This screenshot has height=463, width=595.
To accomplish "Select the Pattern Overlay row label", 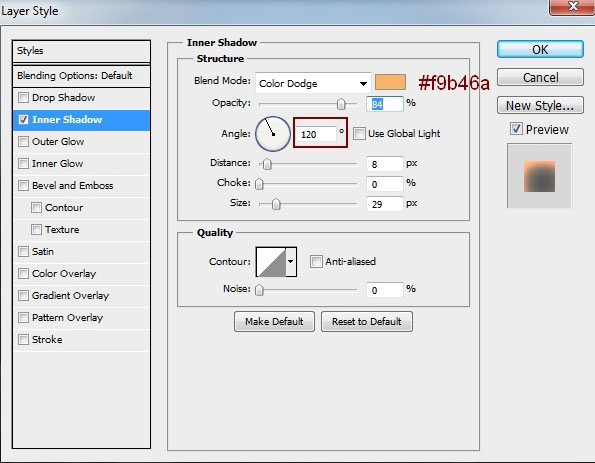I will point(67,318).
